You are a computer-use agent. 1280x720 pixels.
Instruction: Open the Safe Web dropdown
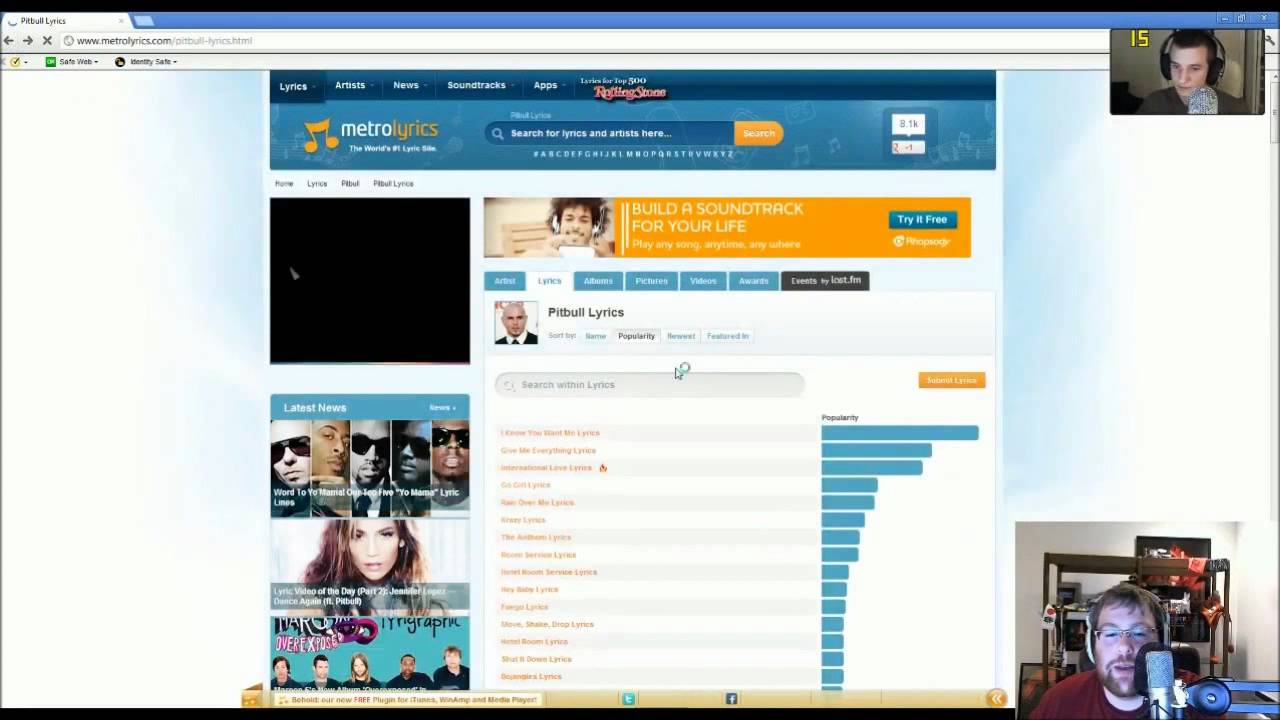96,62
